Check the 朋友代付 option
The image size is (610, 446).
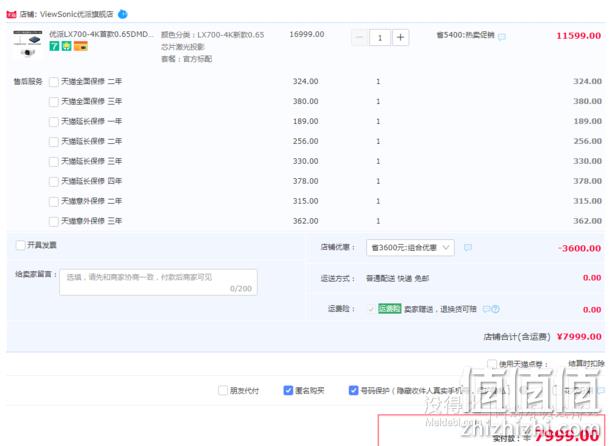coord(223,390)
